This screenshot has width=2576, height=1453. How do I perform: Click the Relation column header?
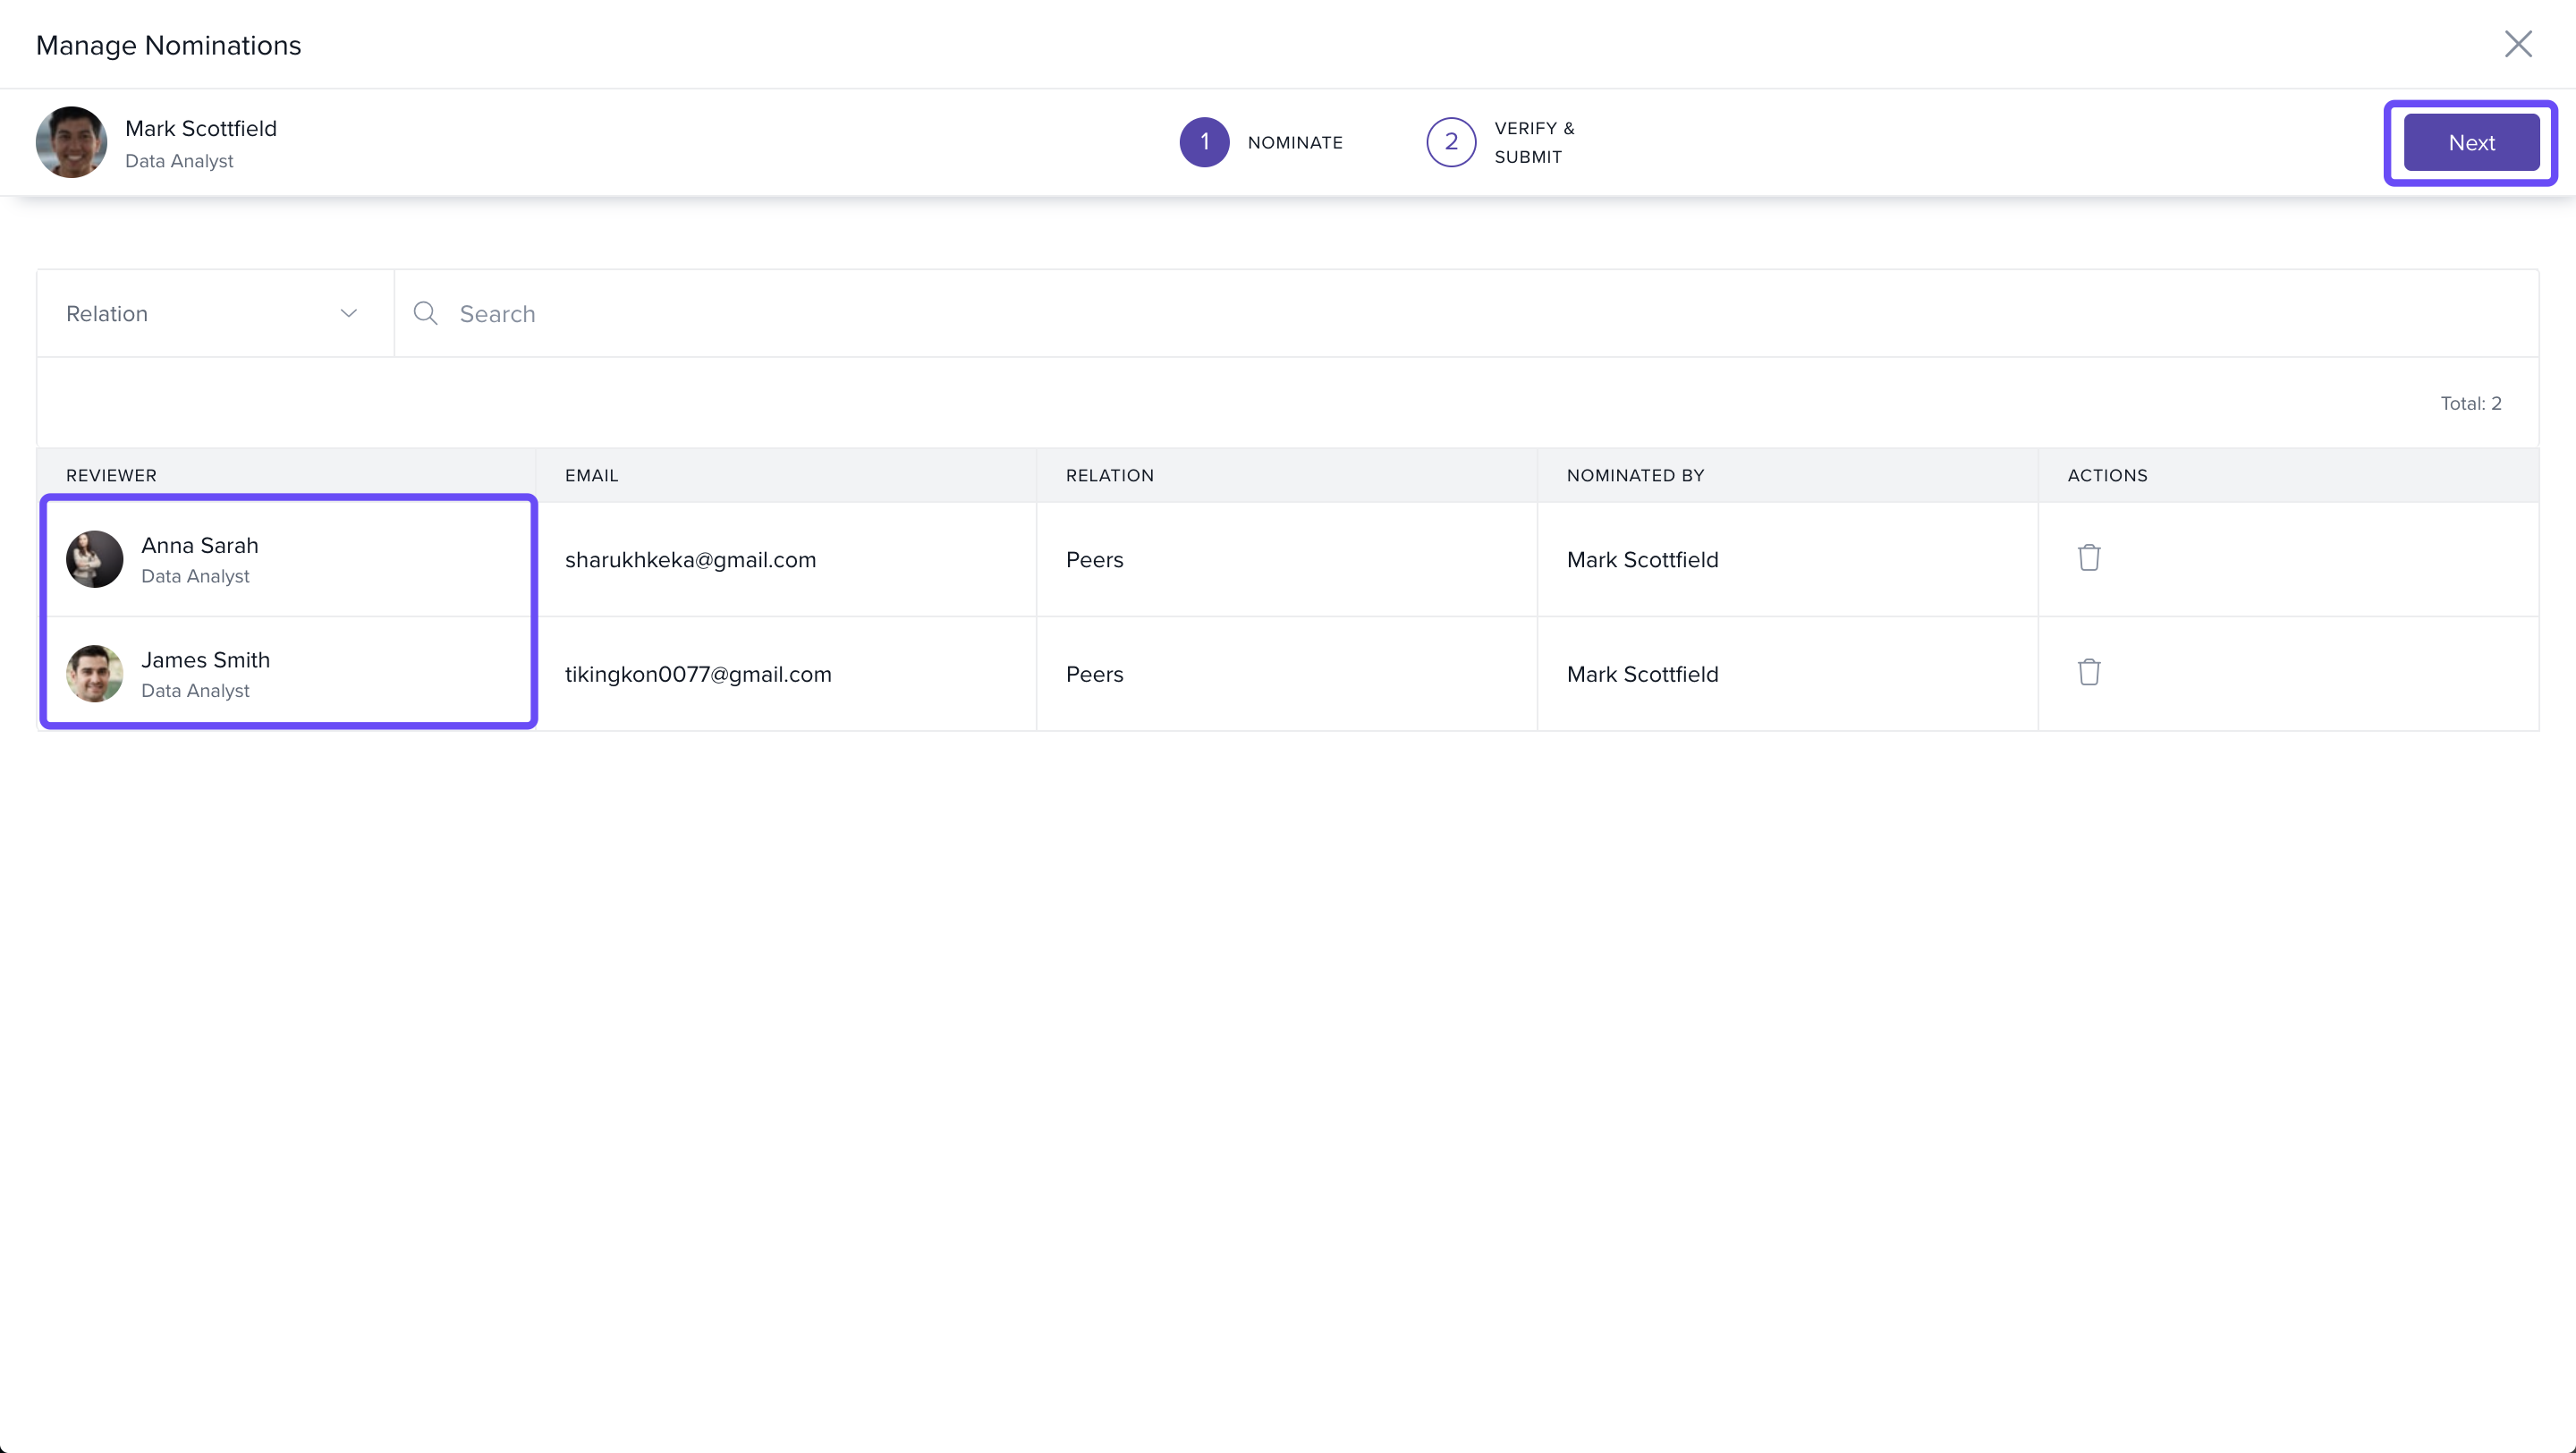(x=1109, y=476)
